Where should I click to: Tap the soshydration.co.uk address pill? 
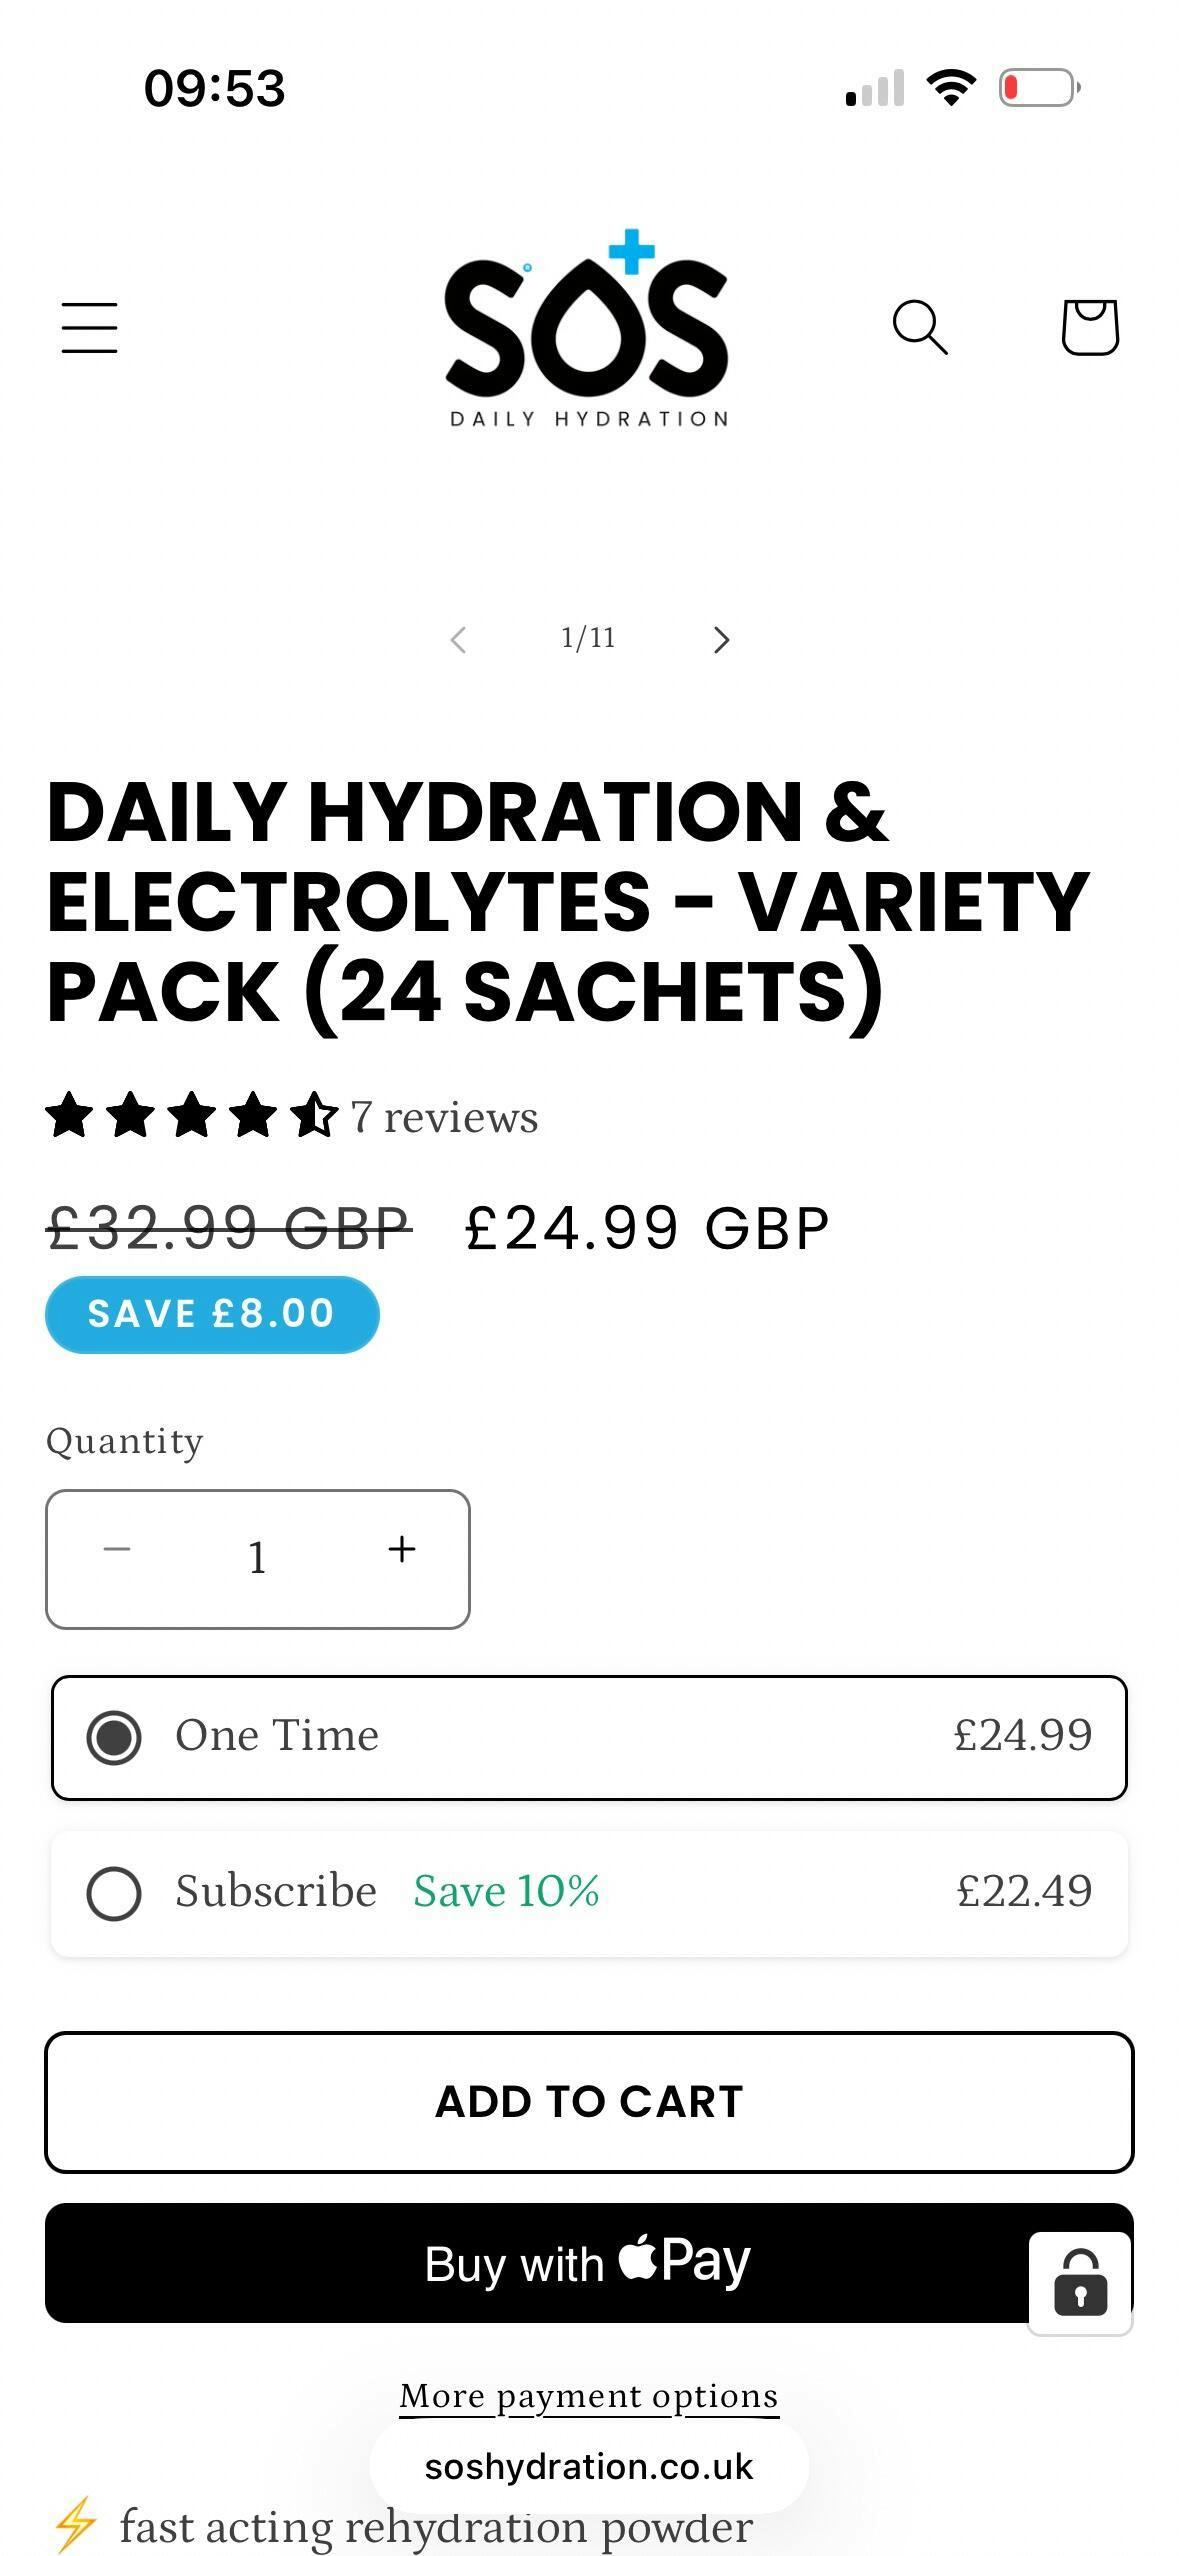coord(588,2467)
